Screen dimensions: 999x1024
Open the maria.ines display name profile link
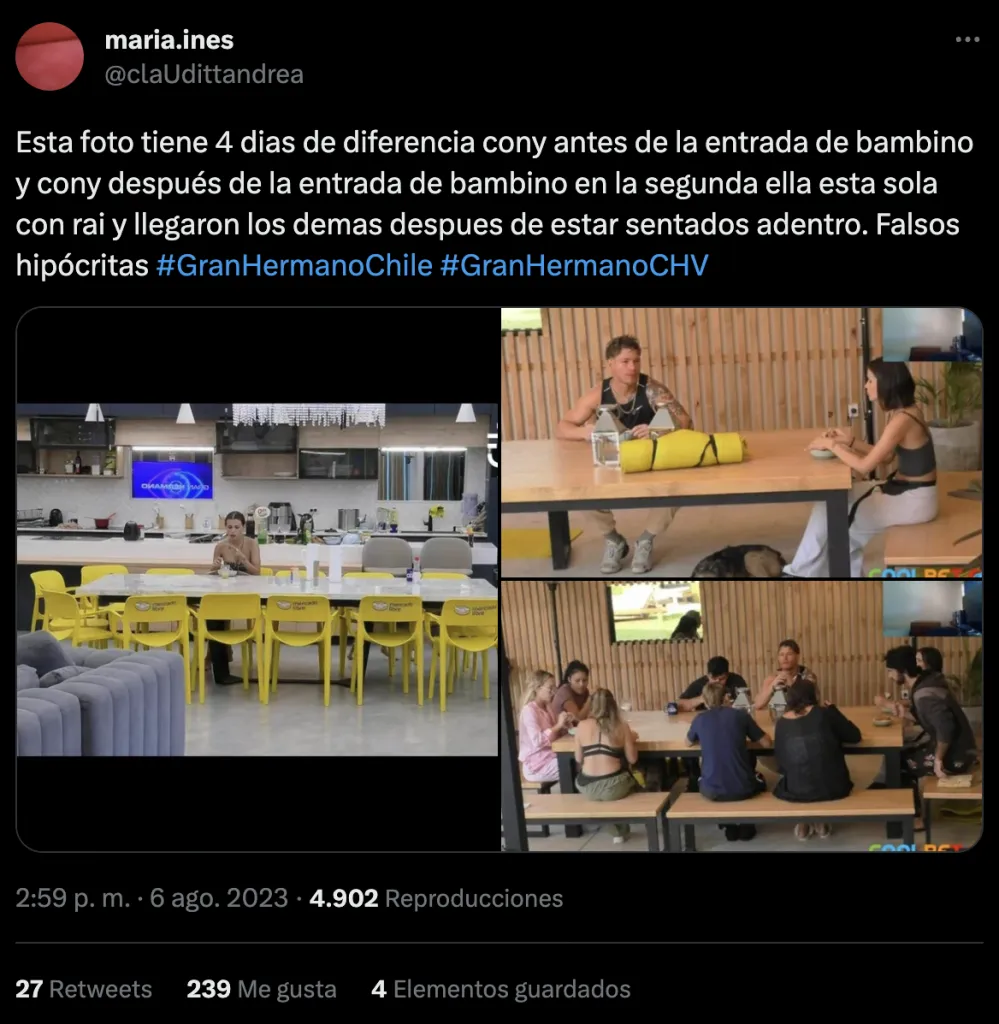[169, 40]
